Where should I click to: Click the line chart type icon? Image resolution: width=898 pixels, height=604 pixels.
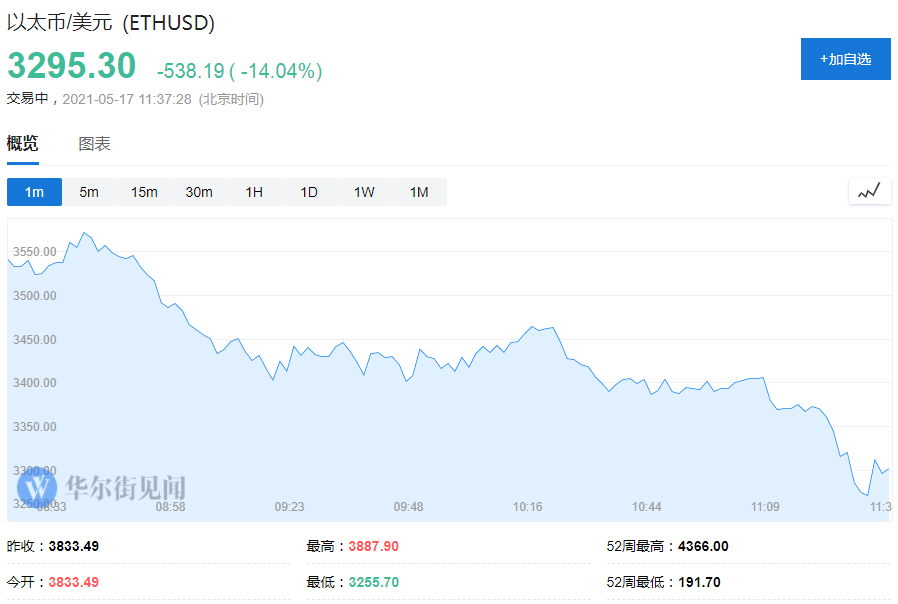869,191
